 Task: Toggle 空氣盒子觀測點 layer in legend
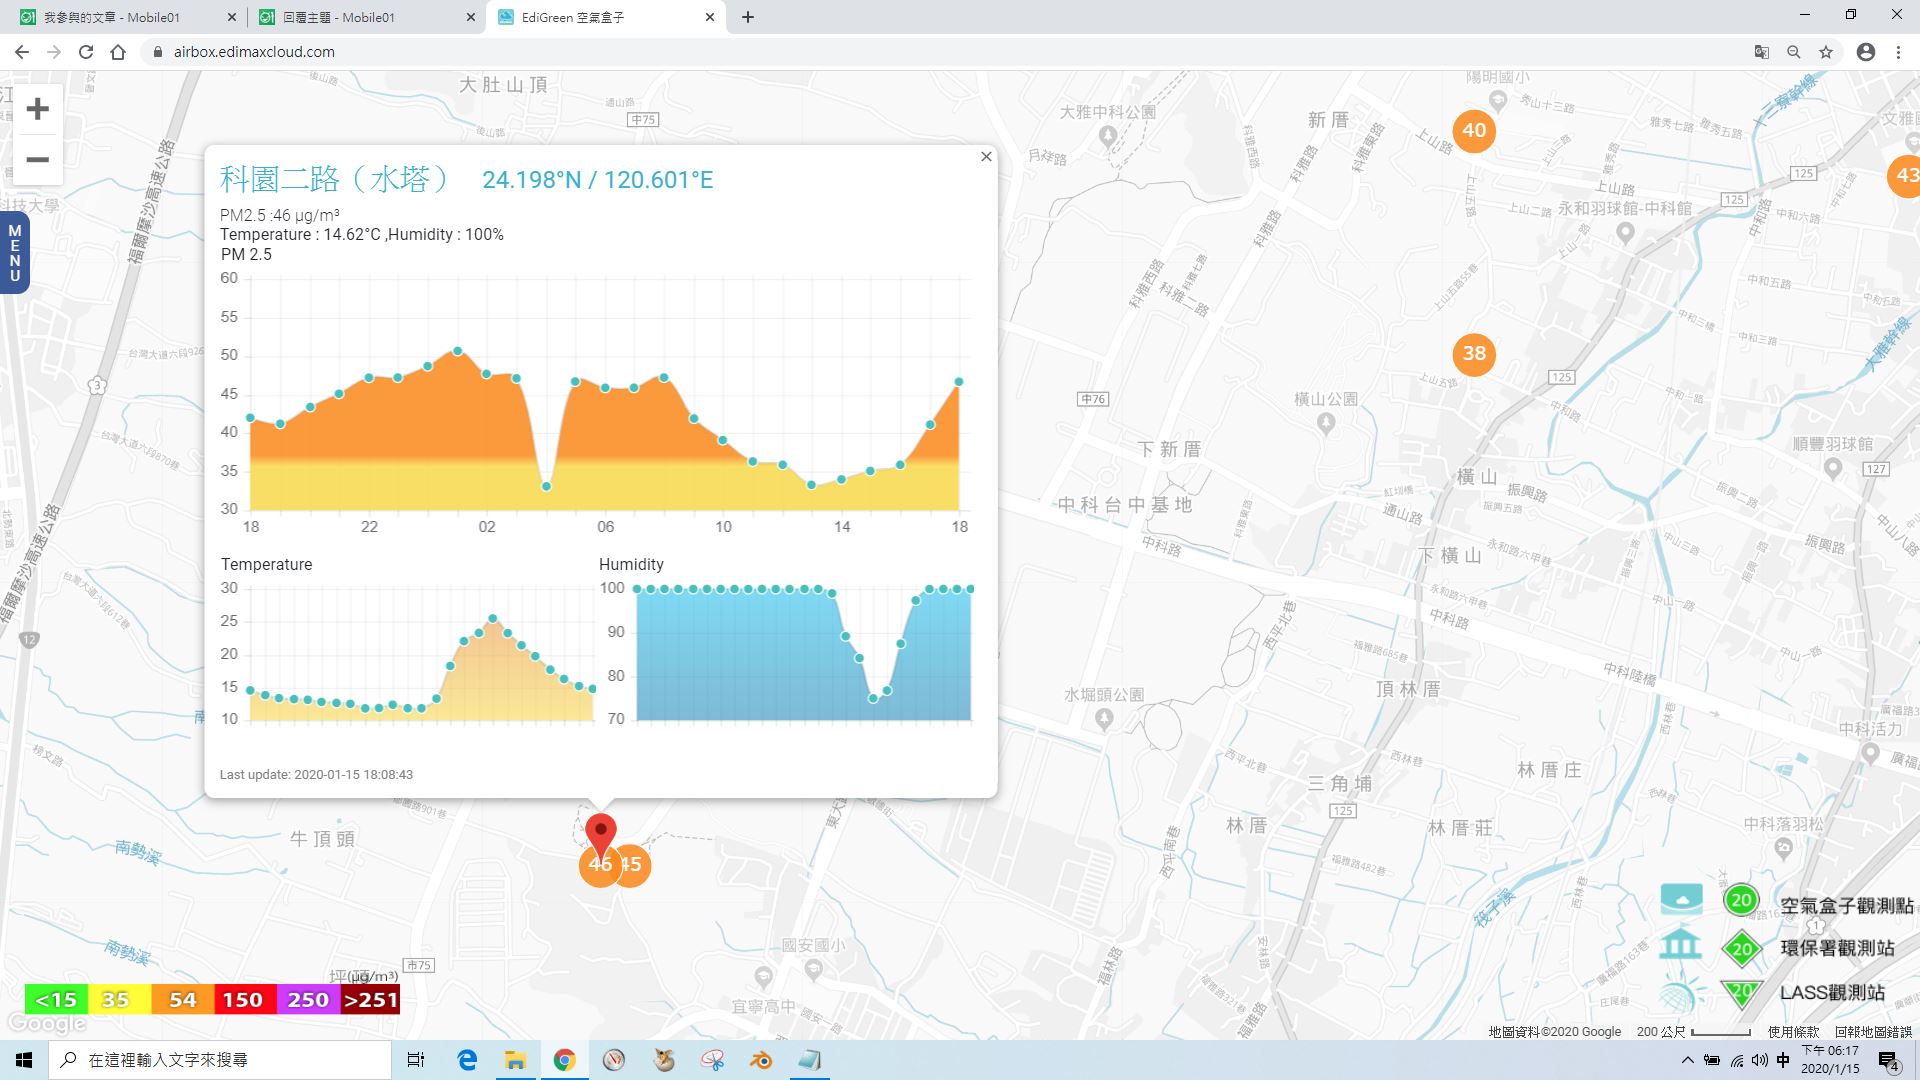1846,905
